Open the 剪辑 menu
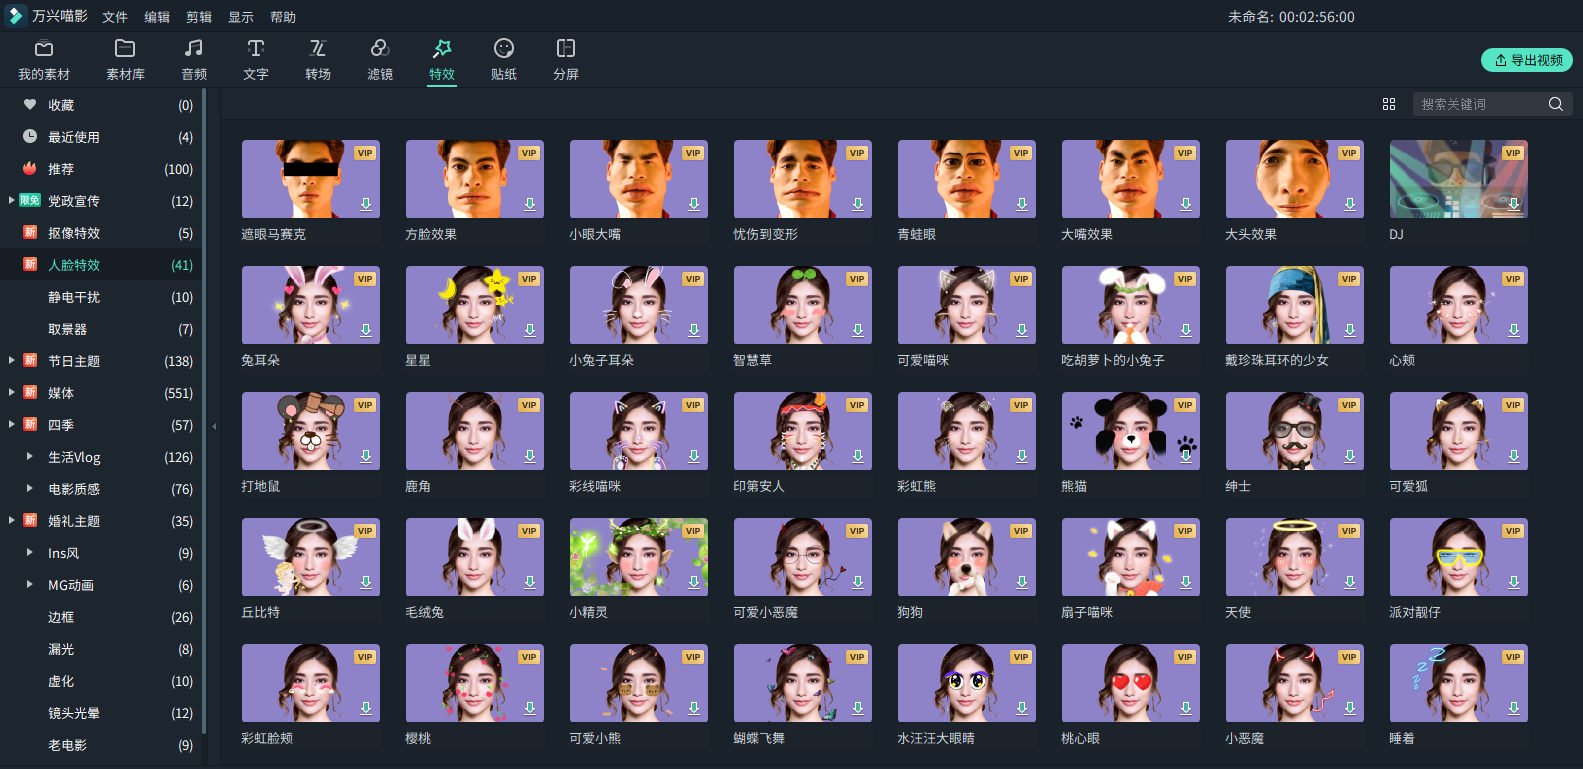 click(199, 17)
